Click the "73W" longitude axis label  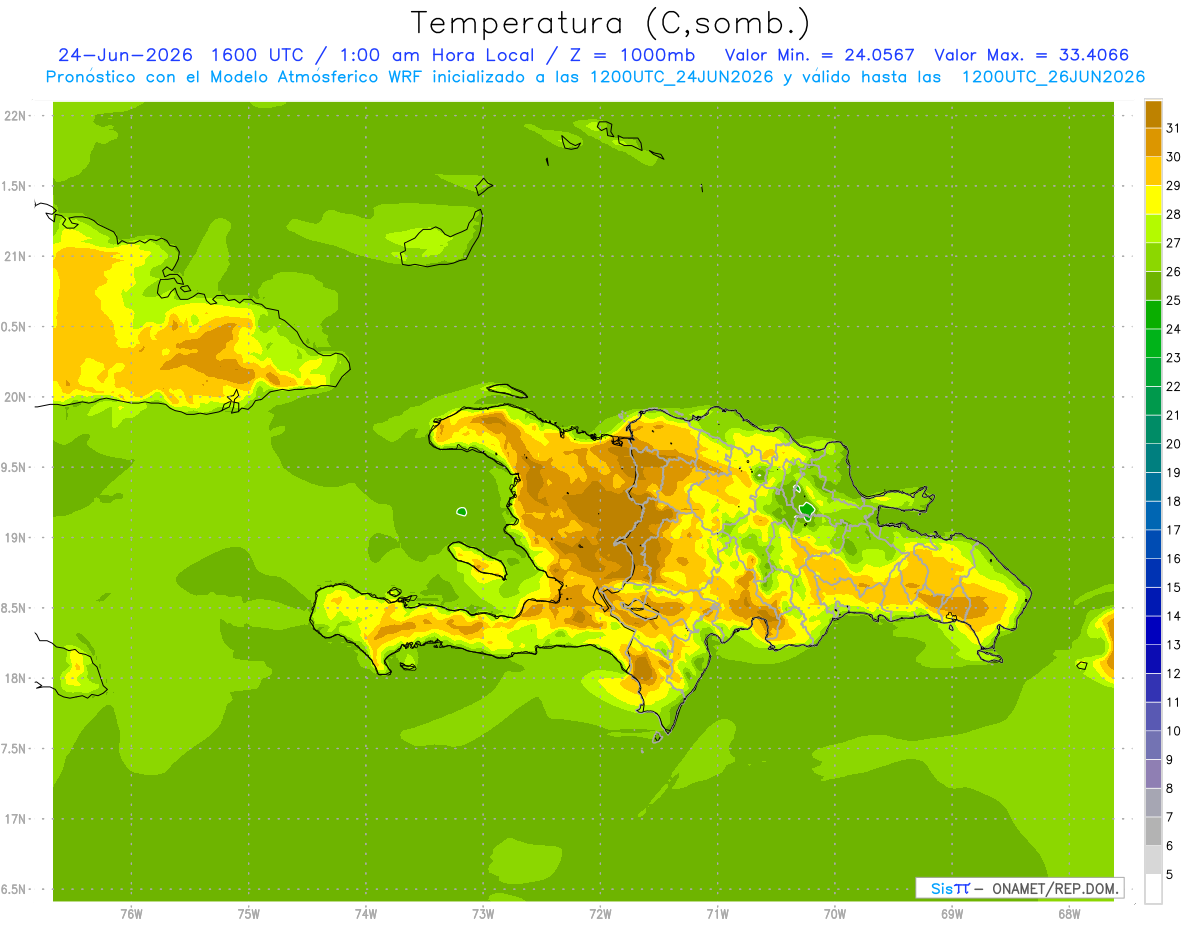[483, 914]
